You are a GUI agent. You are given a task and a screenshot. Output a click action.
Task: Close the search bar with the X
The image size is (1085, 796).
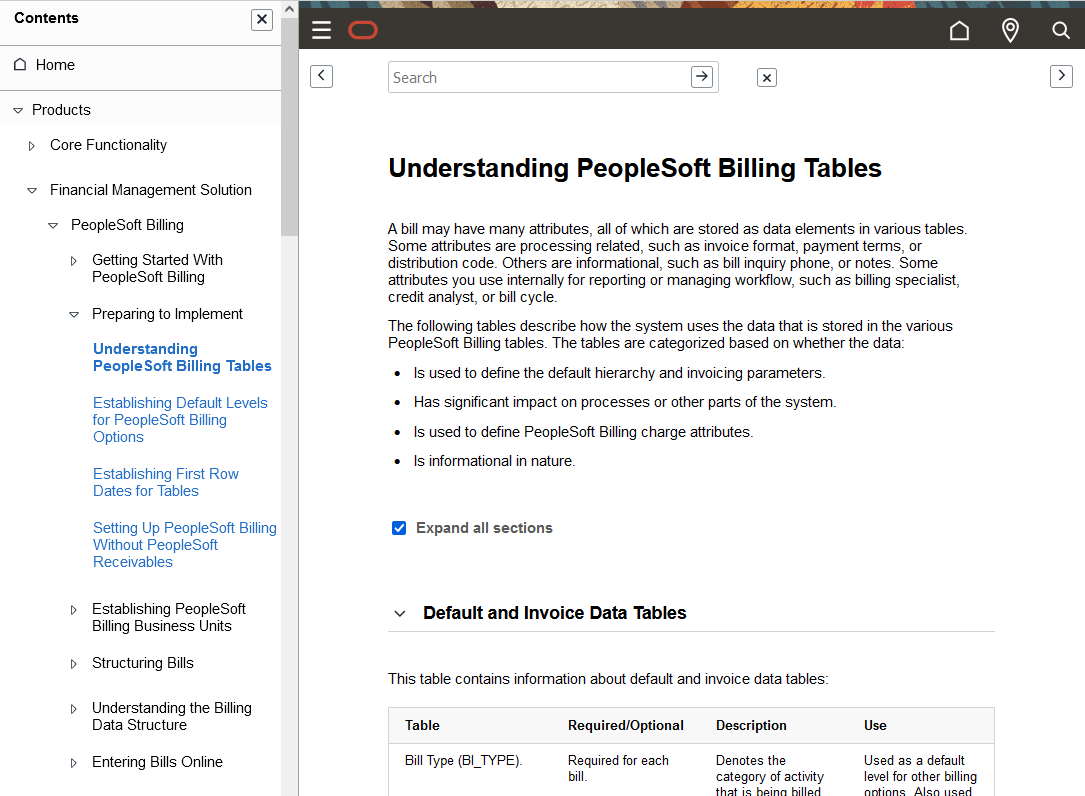766,77
